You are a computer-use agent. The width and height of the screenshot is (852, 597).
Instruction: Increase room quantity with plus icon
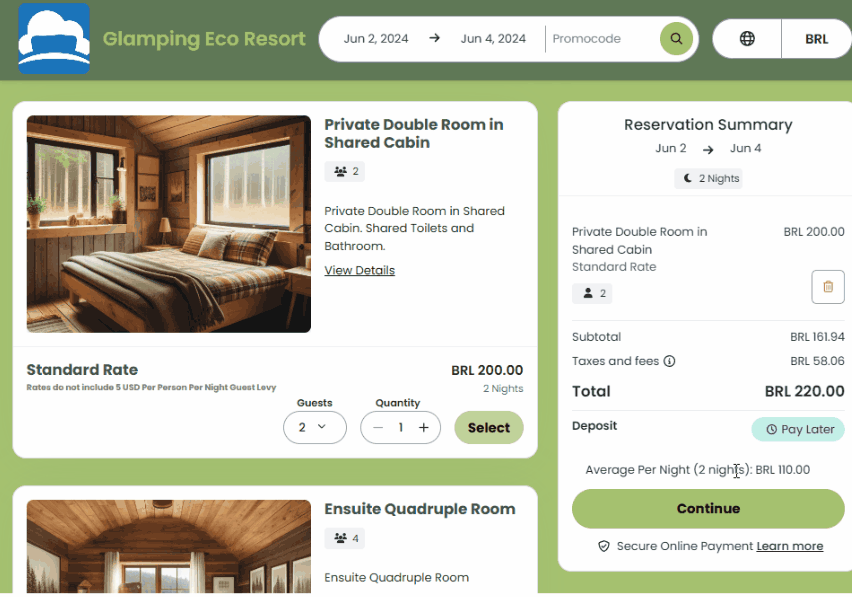point(424,428)
